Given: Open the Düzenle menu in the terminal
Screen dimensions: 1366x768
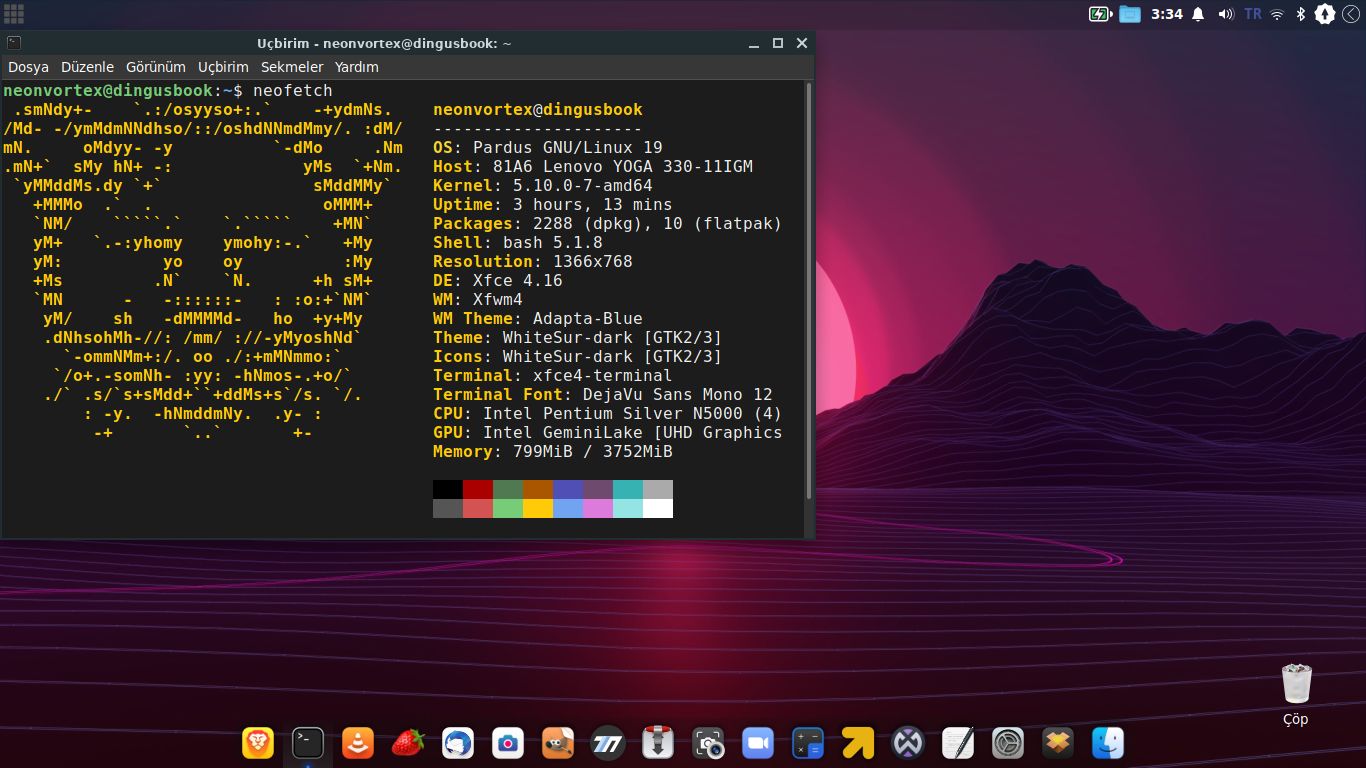Looking at the screenshot, I should point(87,67).
